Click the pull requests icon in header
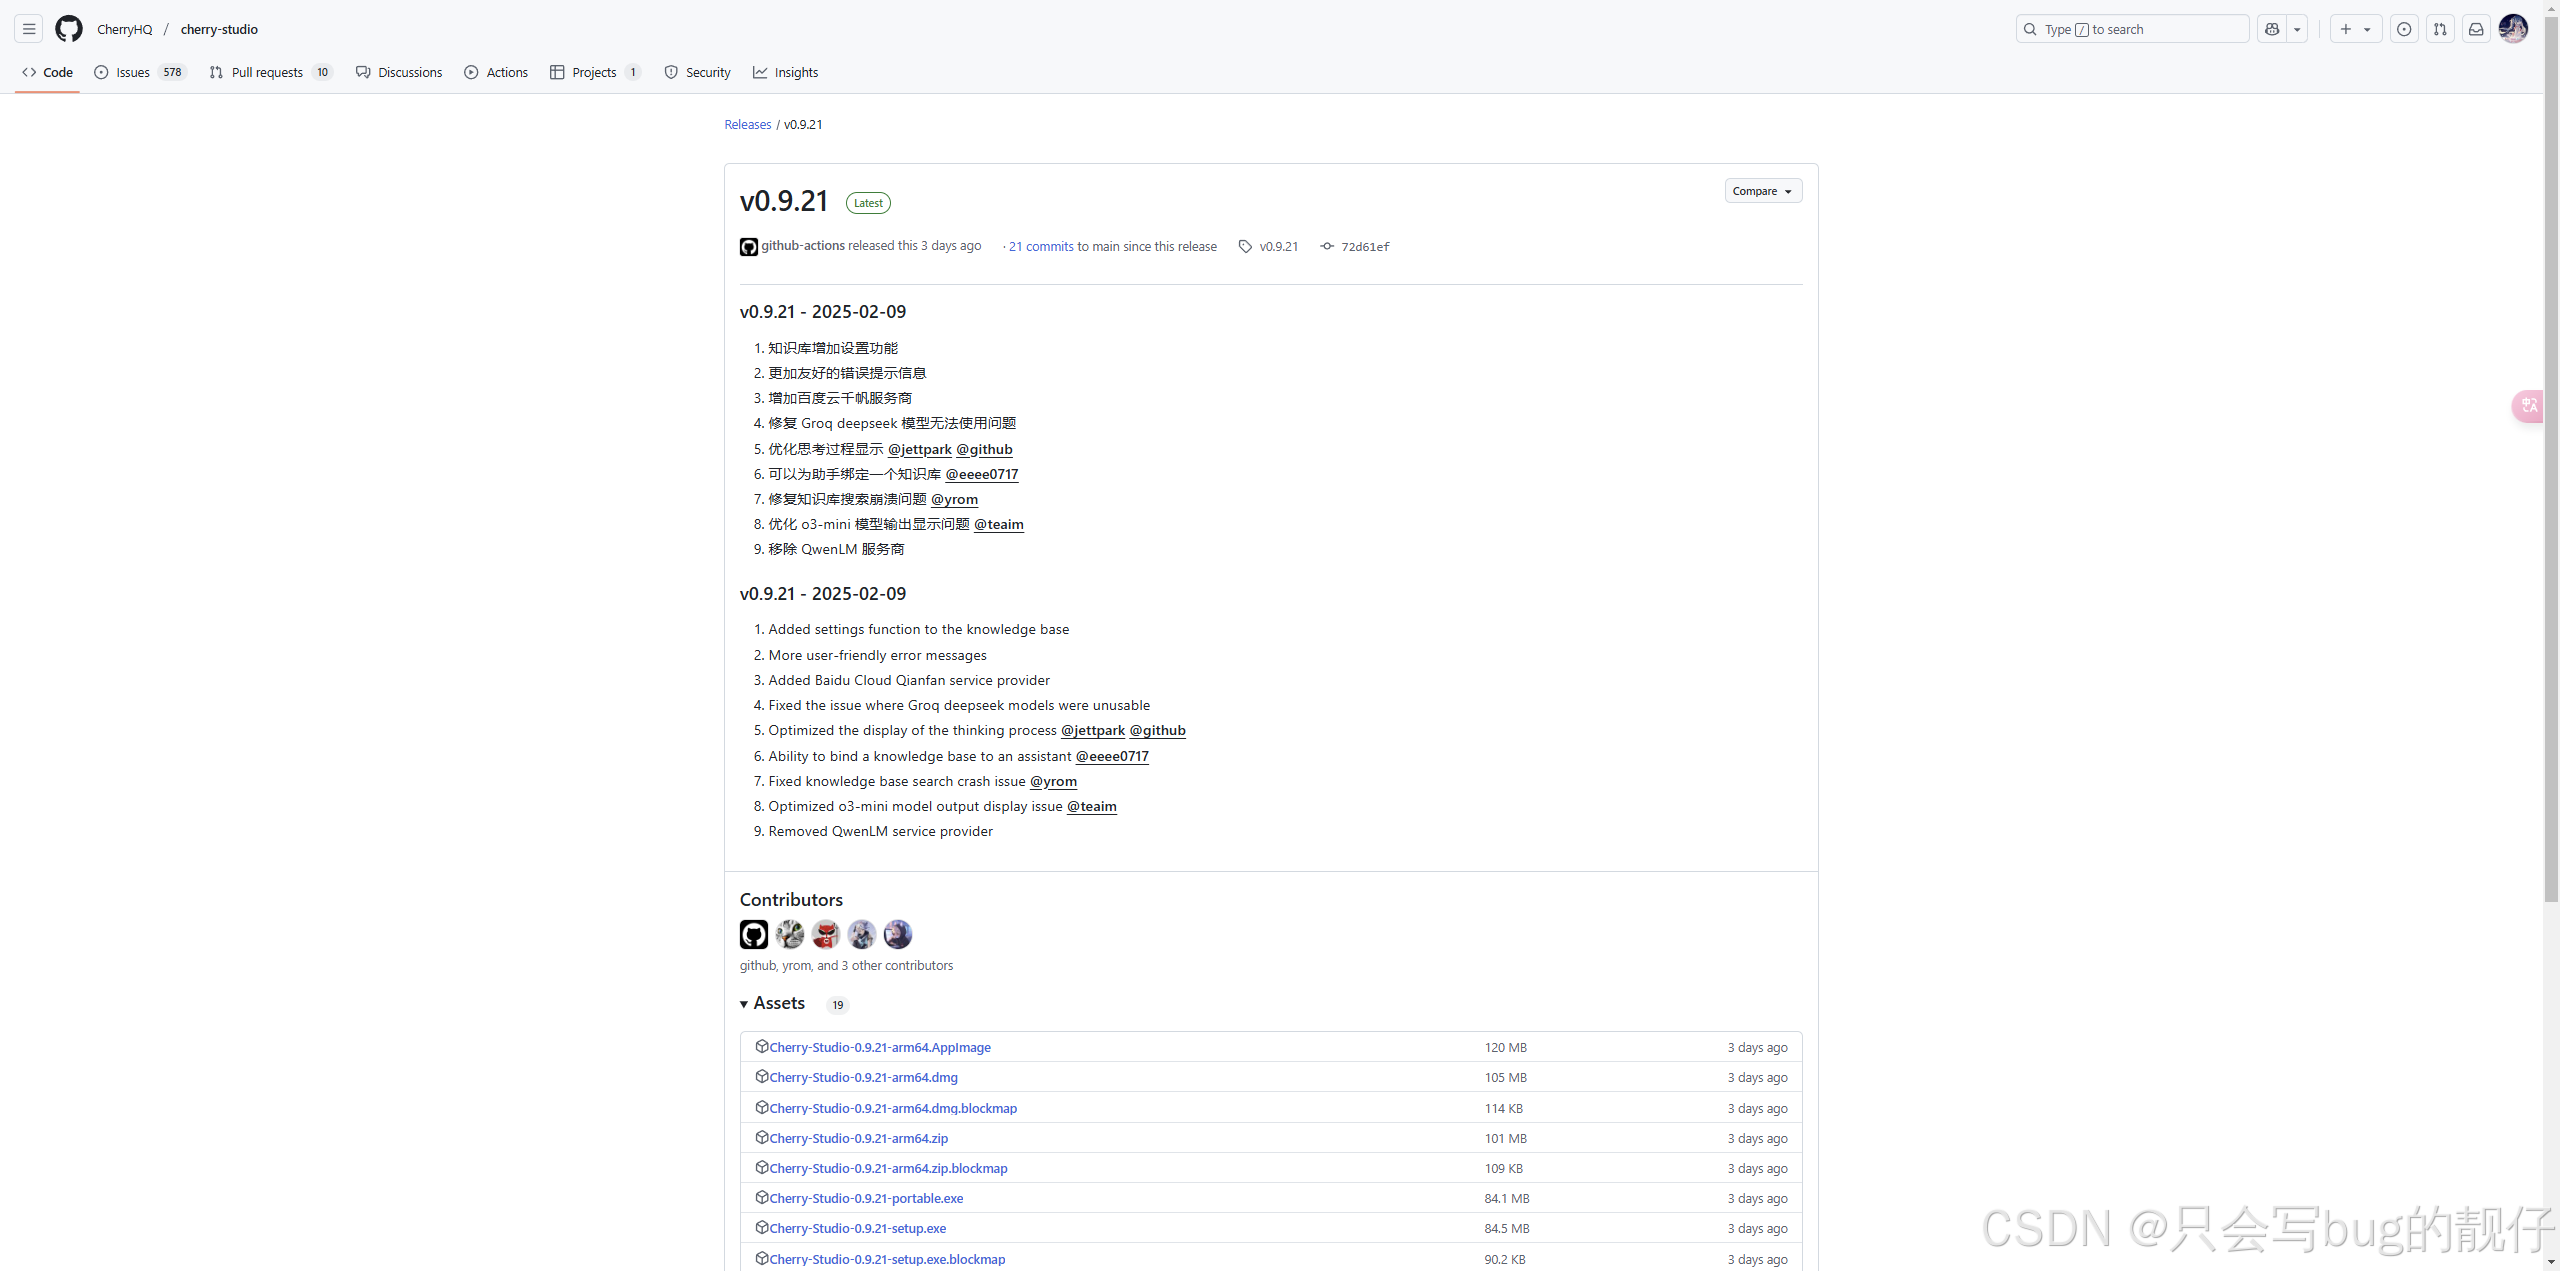The width and height of the screenshot is (2560, 1271). click(2440, 29)
